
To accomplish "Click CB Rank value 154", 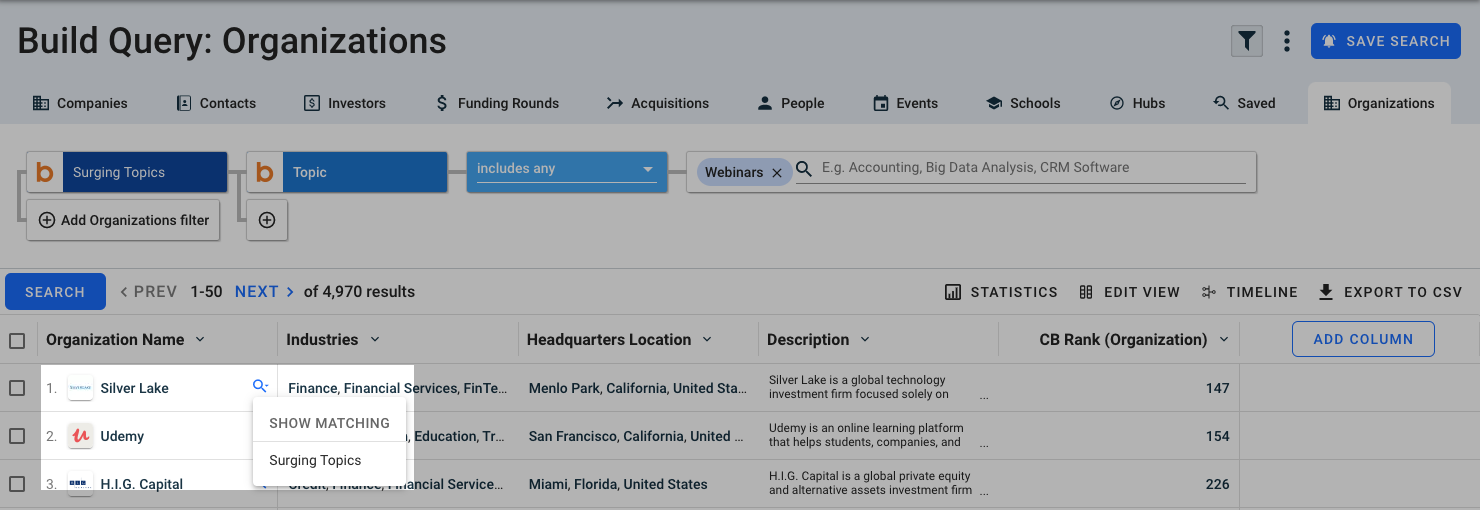I will pos(1217,436).
